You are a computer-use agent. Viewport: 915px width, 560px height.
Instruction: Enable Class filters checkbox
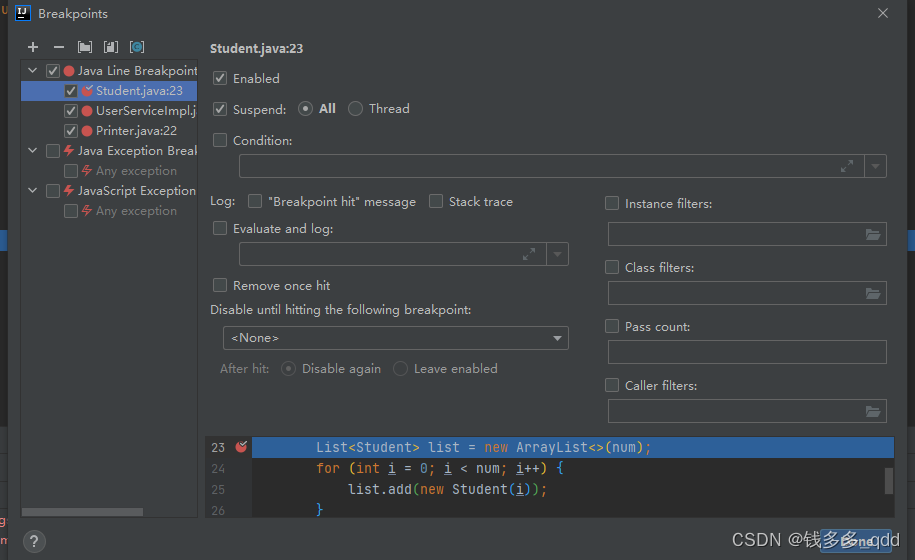pyautogui.click(x=612, y=267)
